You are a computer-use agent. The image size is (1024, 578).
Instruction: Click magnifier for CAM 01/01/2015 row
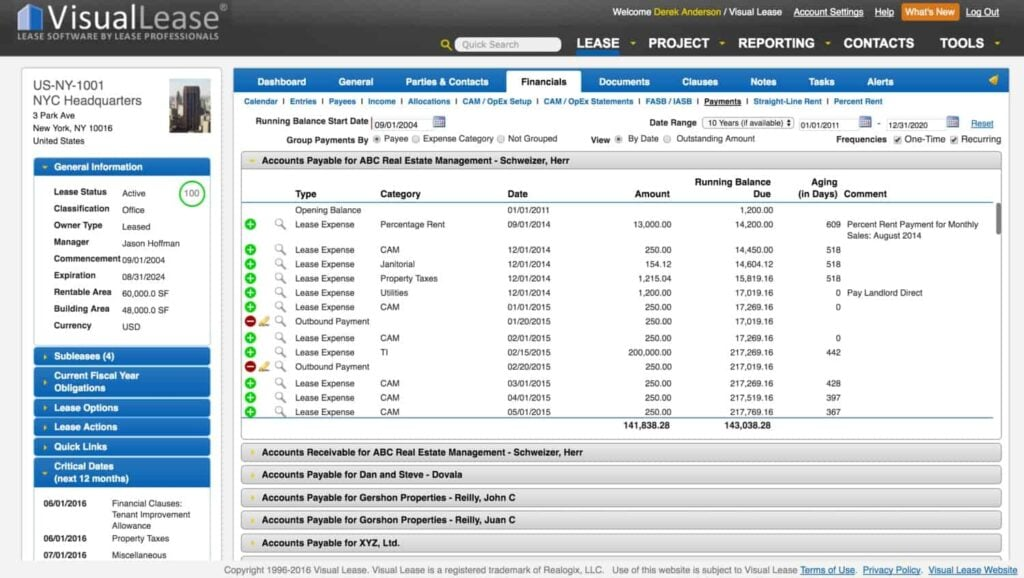(280, 307)
